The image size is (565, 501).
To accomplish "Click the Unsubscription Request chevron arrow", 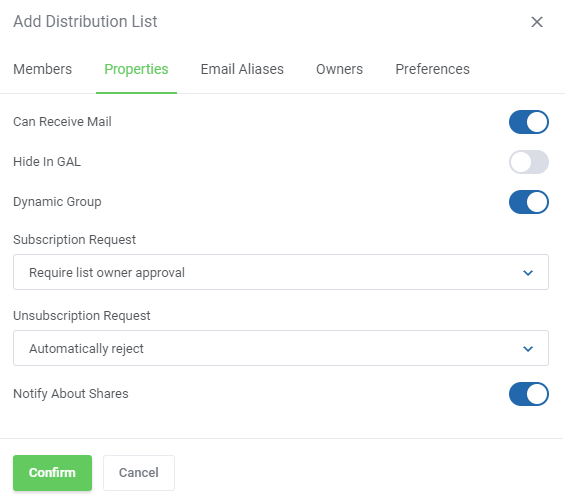I will coord(528,349).
